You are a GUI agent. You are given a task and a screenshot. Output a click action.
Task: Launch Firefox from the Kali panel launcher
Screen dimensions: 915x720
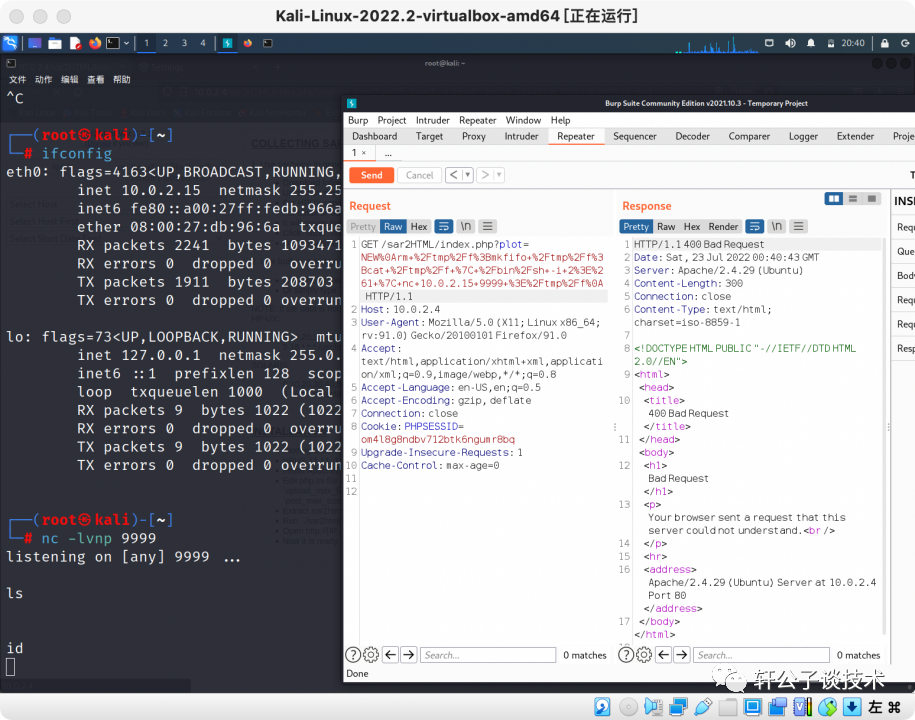coord(95,43)
